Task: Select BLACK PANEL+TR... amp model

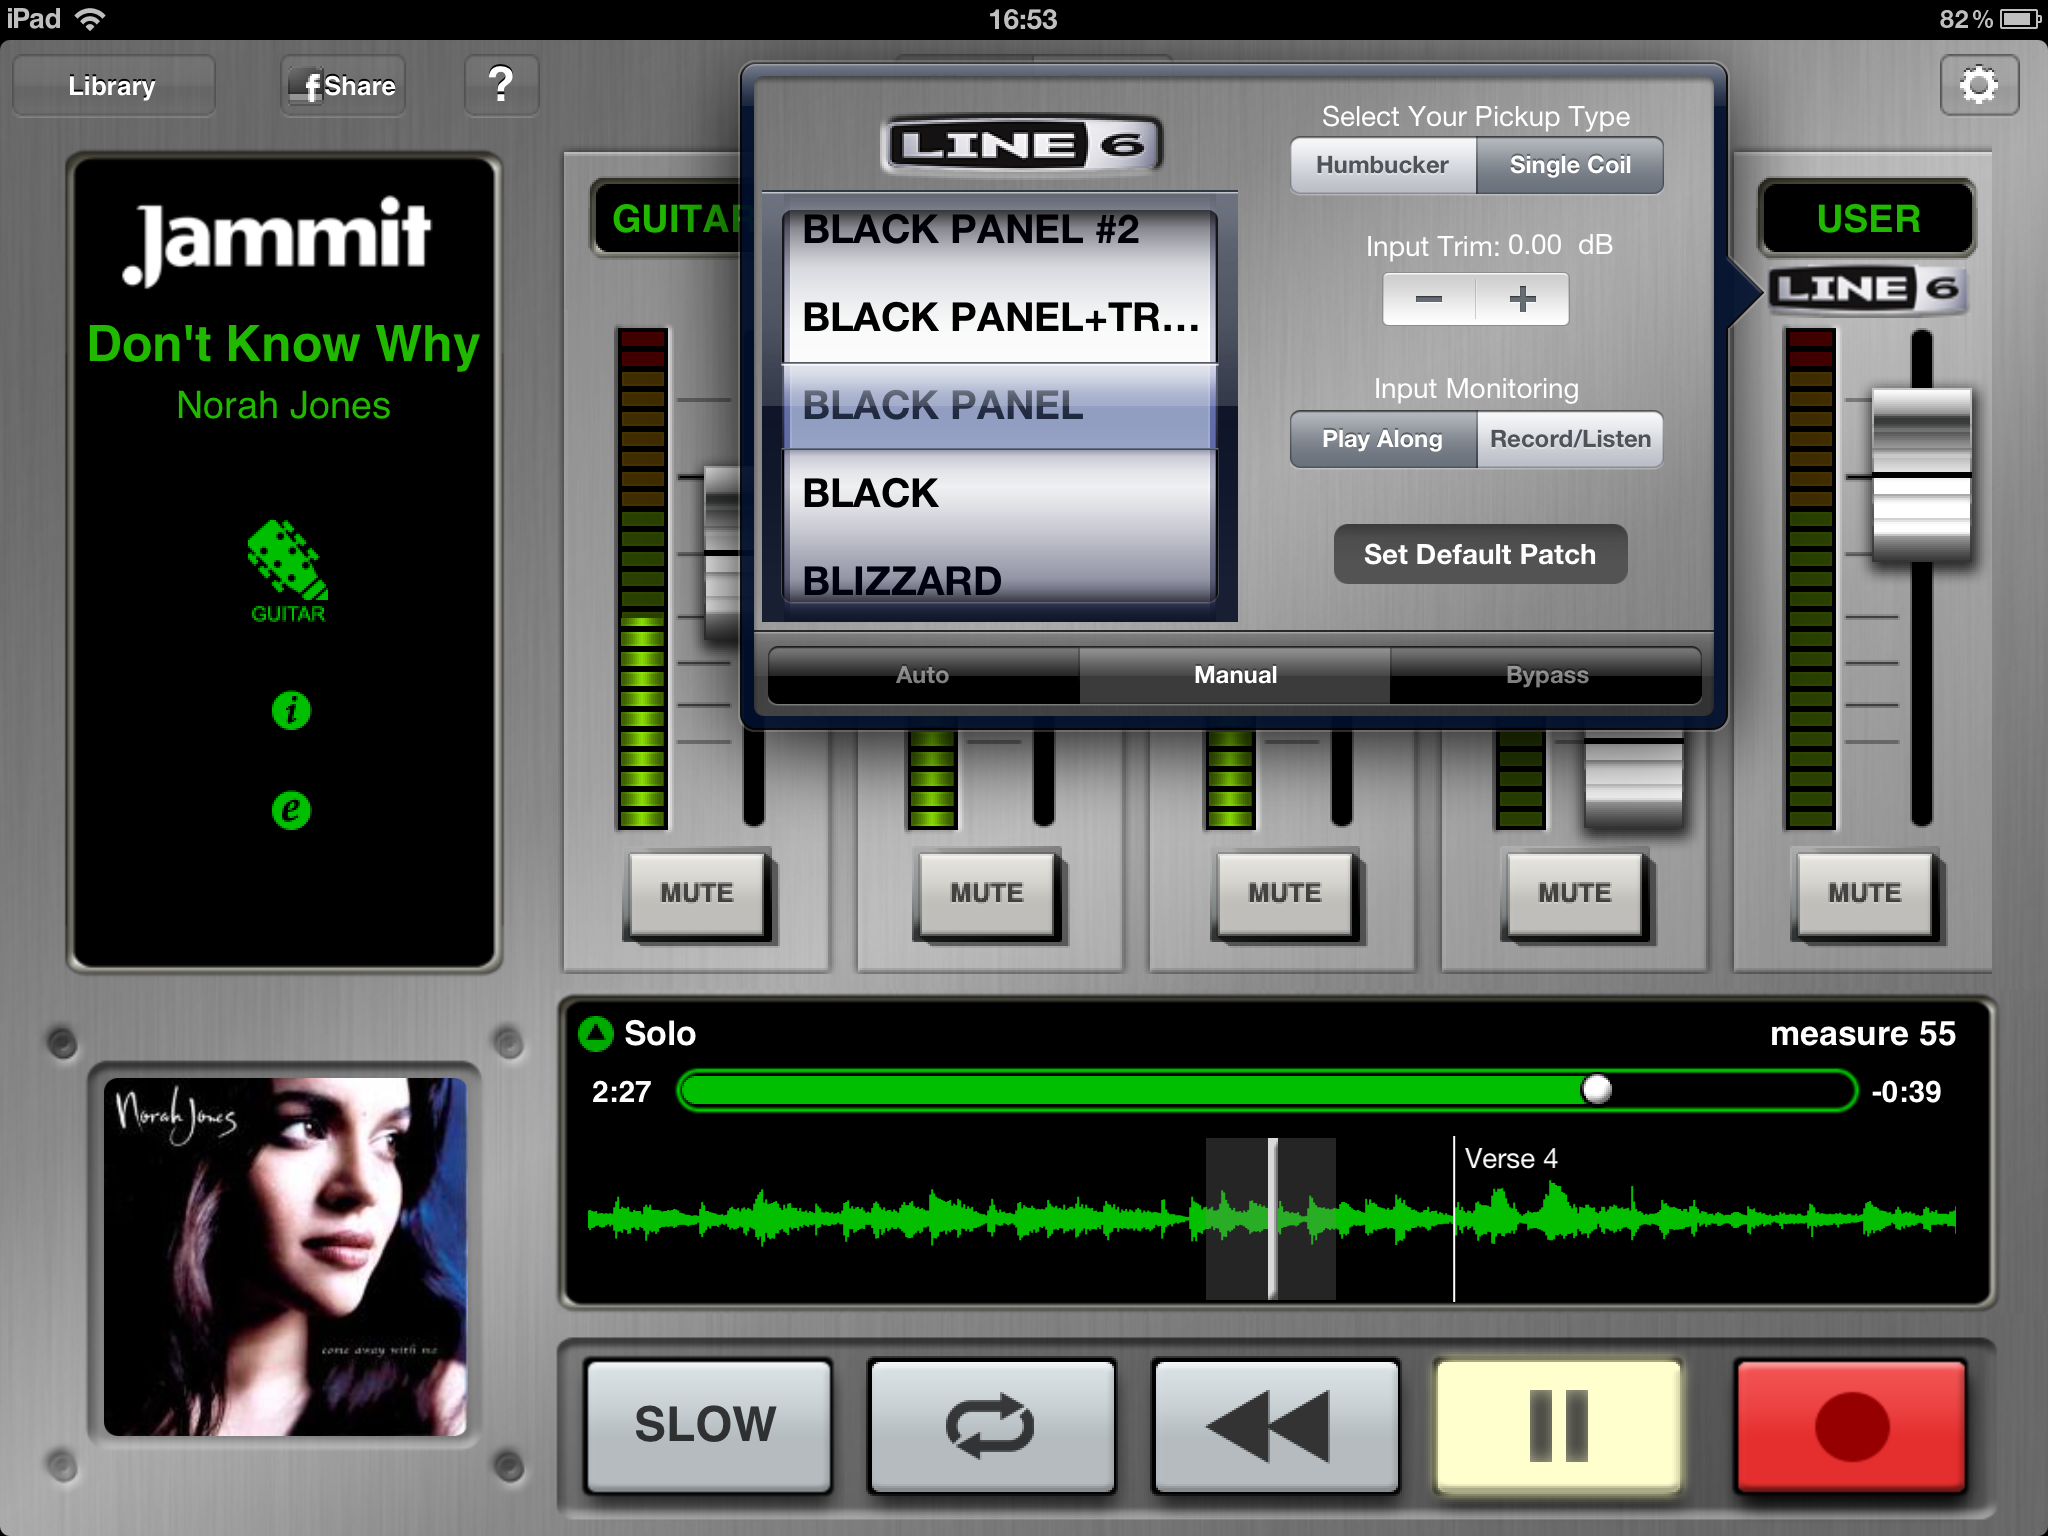Action: coord(1000,318)
